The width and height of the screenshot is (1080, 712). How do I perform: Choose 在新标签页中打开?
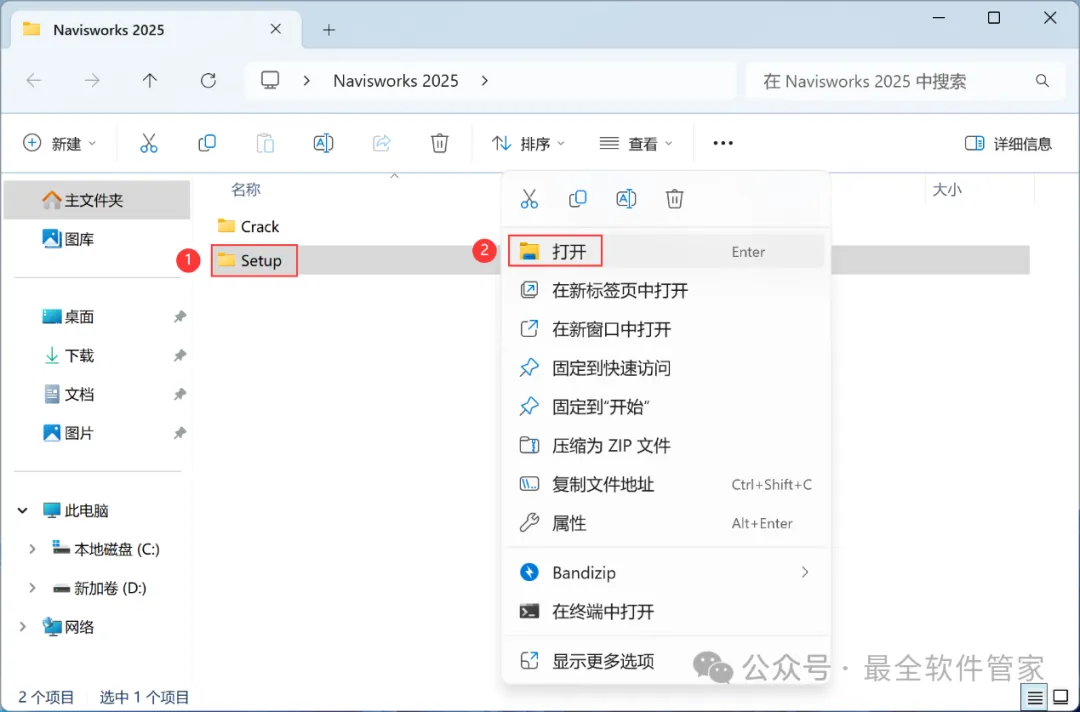coord(665,291)
